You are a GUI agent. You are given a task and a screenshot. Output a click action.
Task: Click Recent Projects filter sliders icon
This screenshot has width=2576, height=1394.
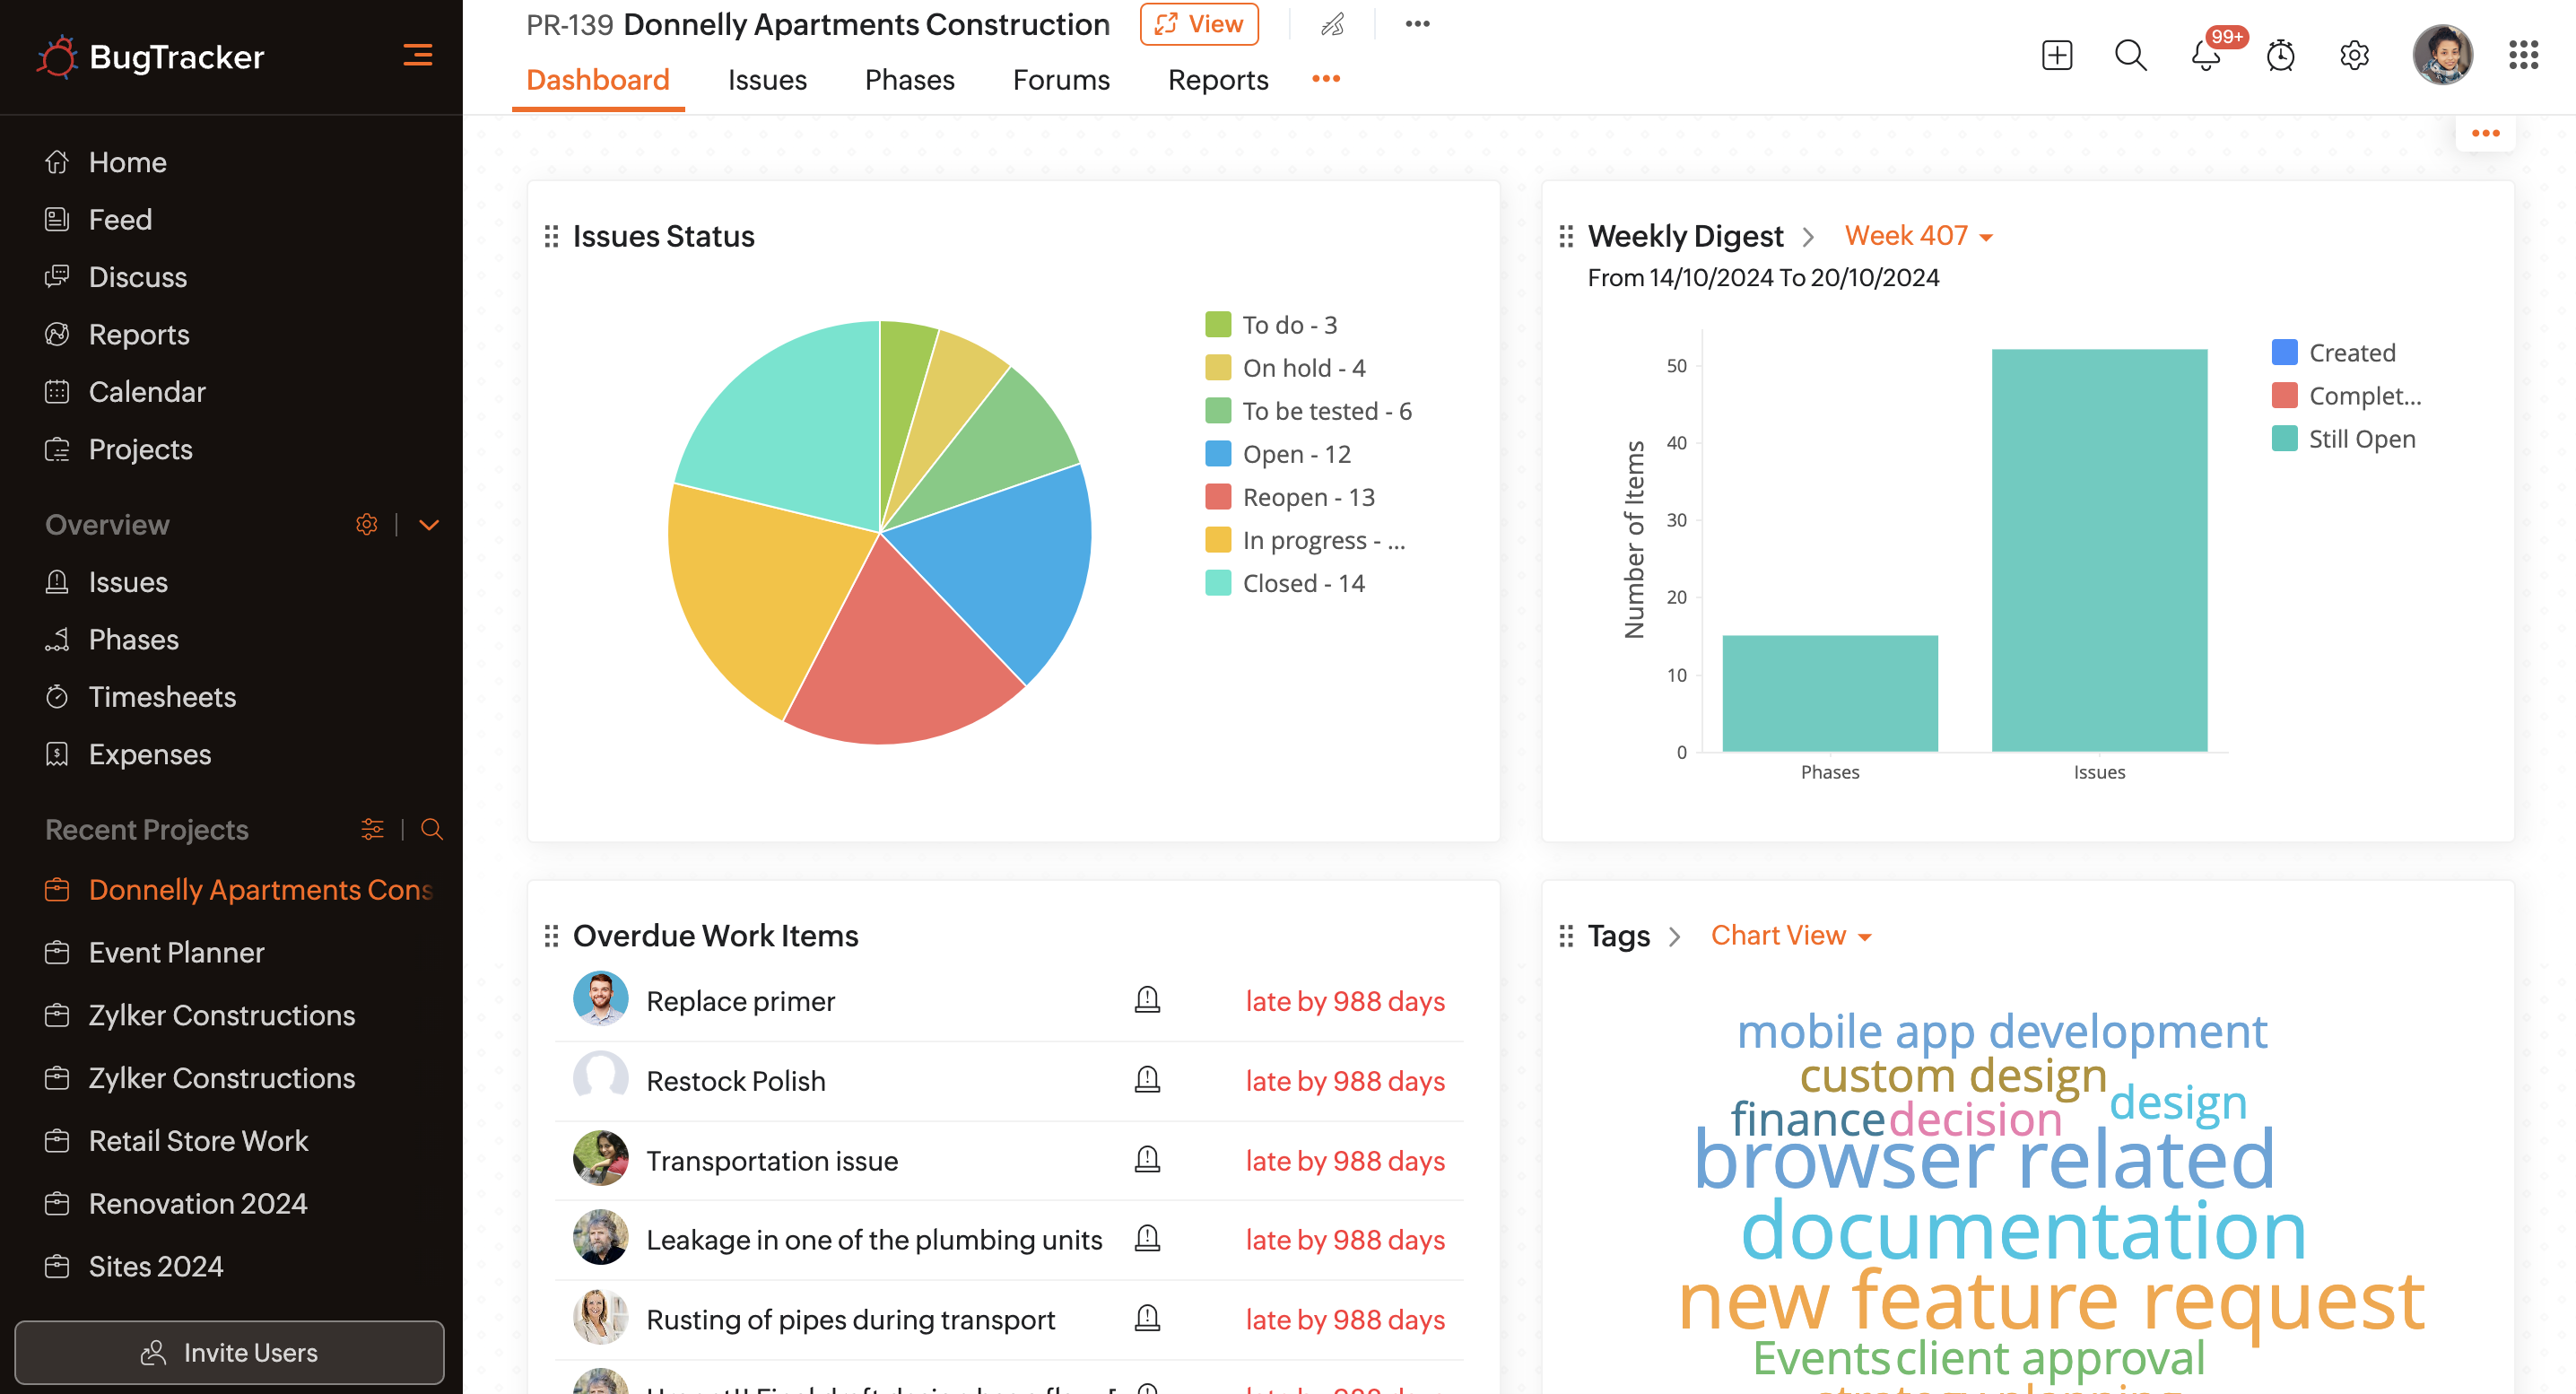[x=372, y=829]
